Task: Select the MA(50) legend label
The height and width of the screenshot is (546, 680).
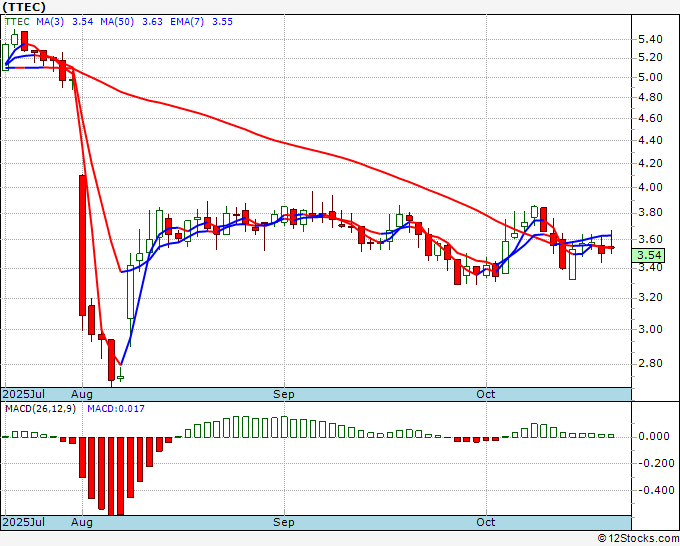Action: (117, 22)
